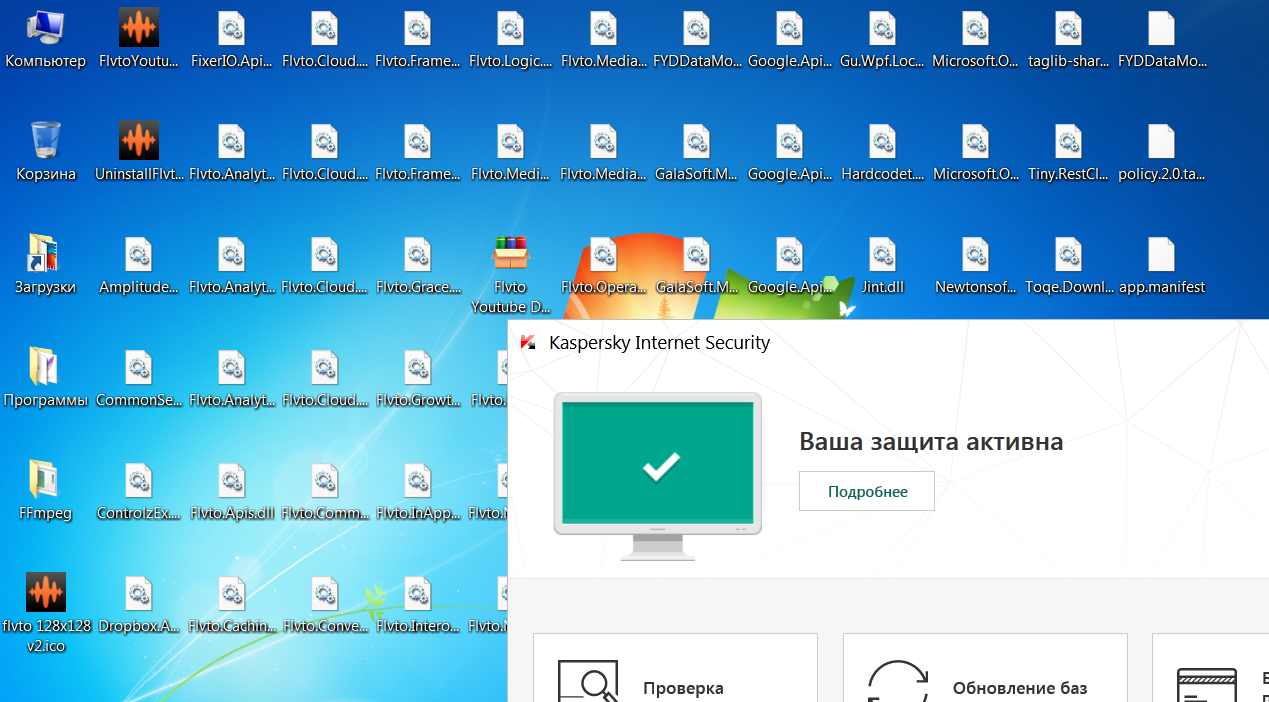
Task: Select the Flvto.Intero... file
Action: [x=418, y=605]
